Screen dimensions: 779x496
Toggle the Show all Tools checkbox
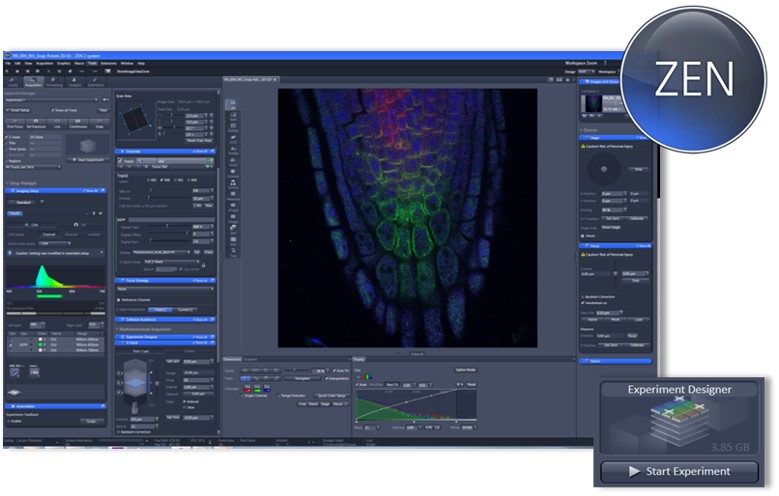click(53, 110)
